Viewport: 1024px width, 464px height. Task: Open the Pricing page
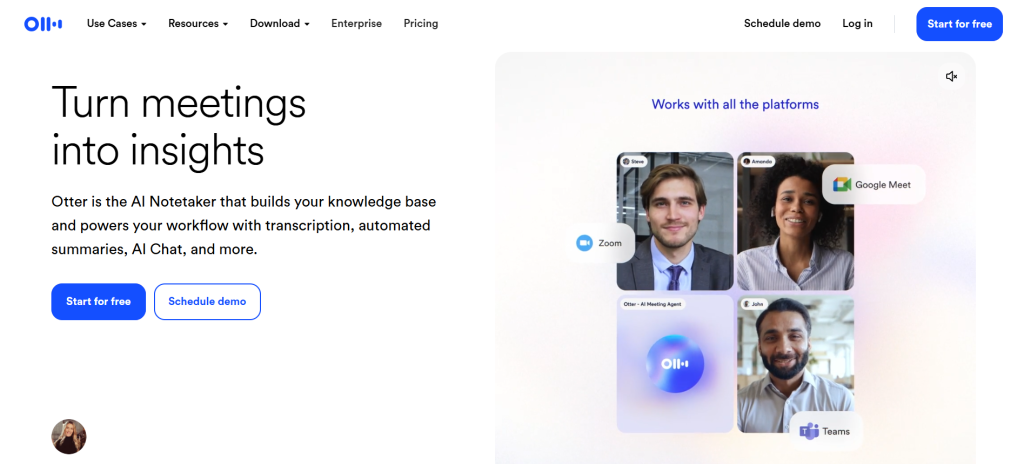pos(421,24)
